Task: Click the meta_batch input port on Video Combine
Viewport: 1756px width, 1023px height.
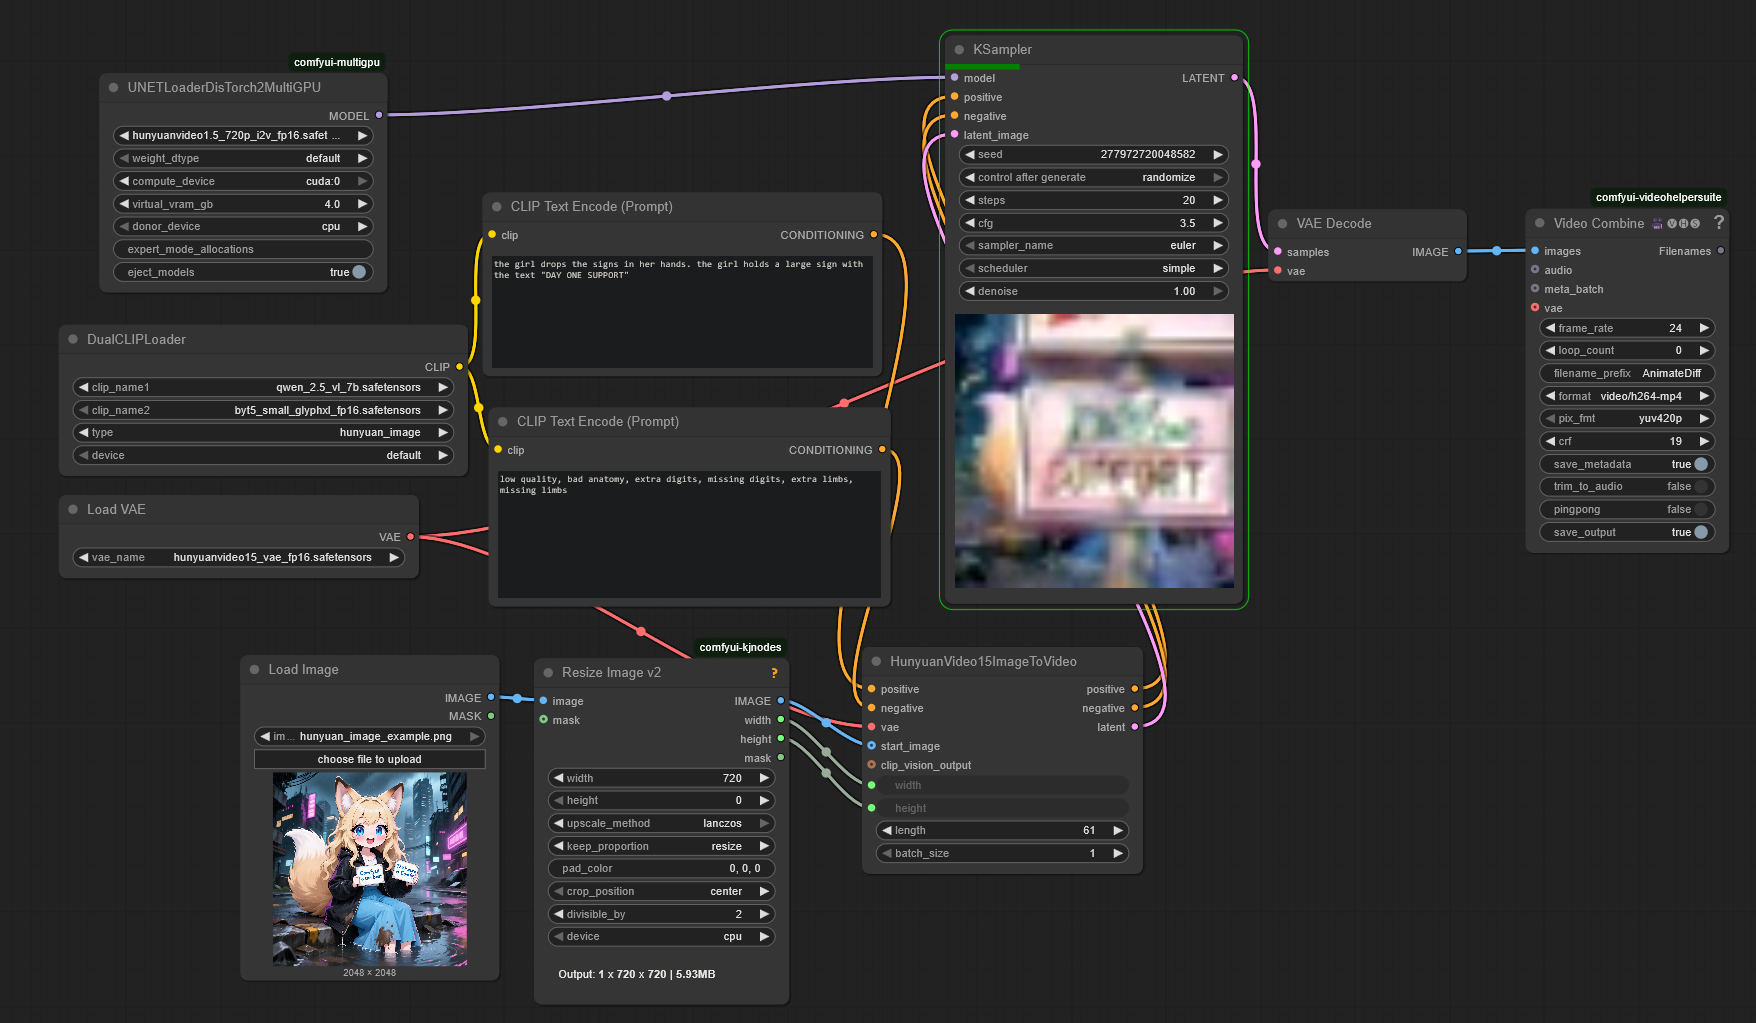Action: click(x=1535, y=289)
